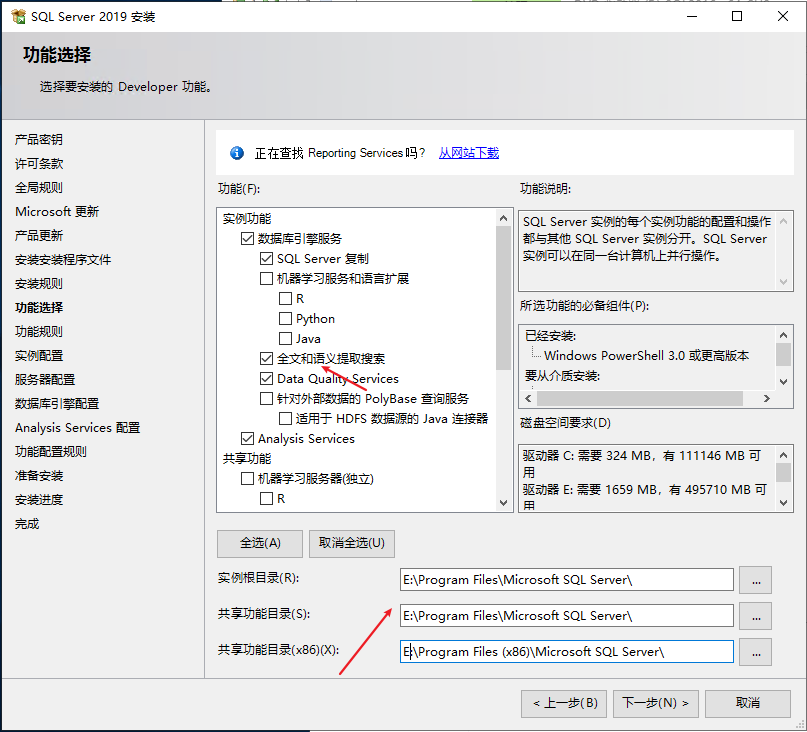Click the 全选(A) button
This screenshot has height=732, width=807.
[x=260, y=544]
